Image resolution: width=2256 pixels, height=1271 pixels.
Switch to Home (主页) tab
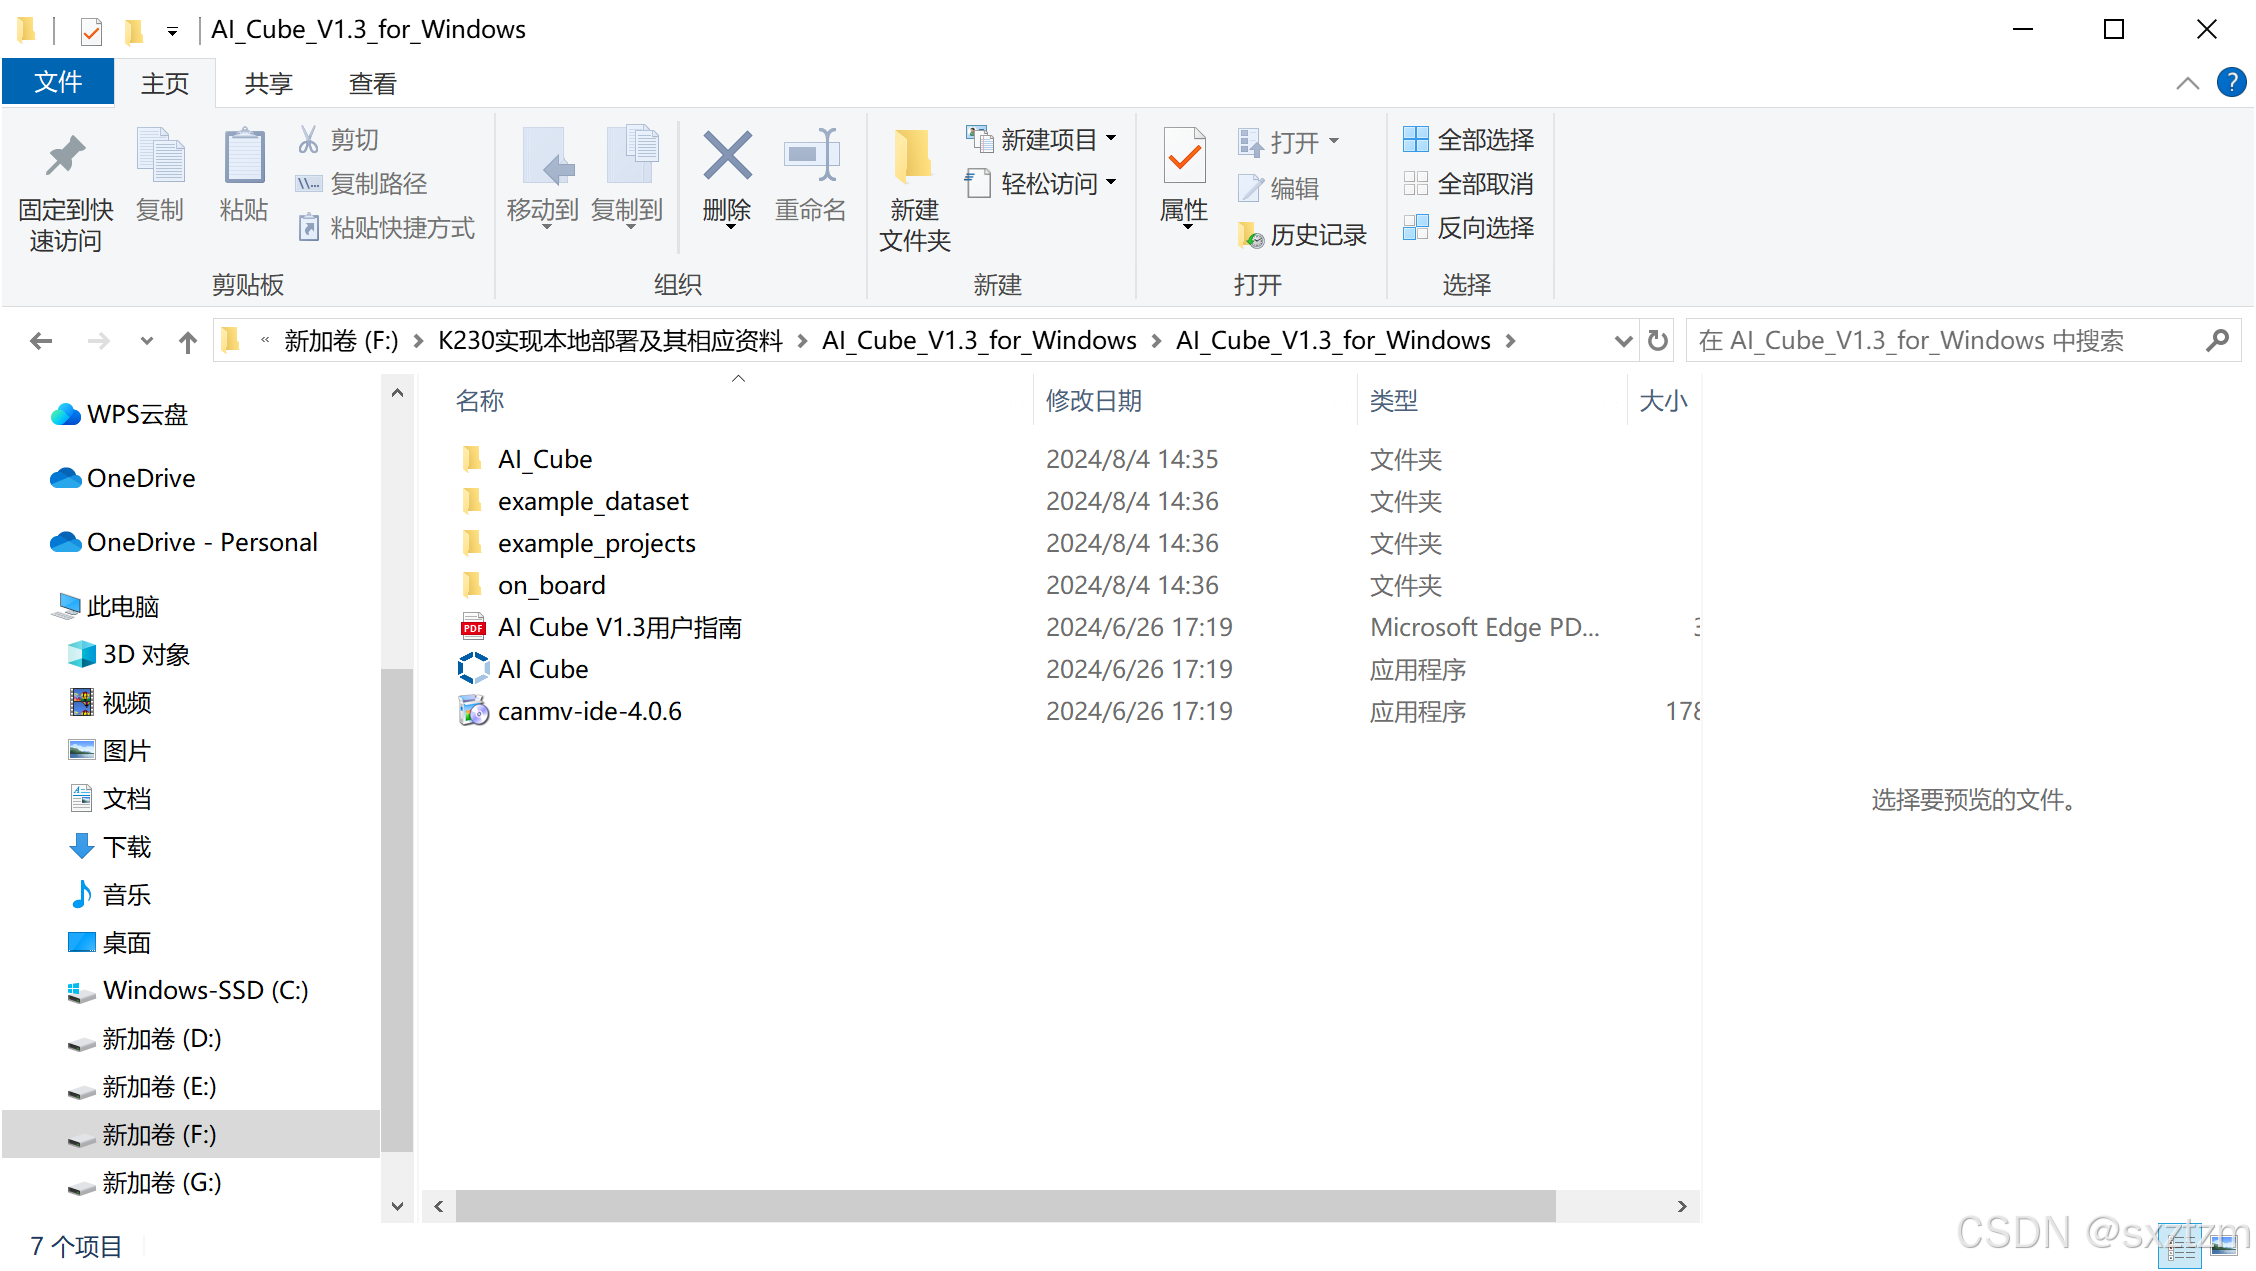click(165, 83)
